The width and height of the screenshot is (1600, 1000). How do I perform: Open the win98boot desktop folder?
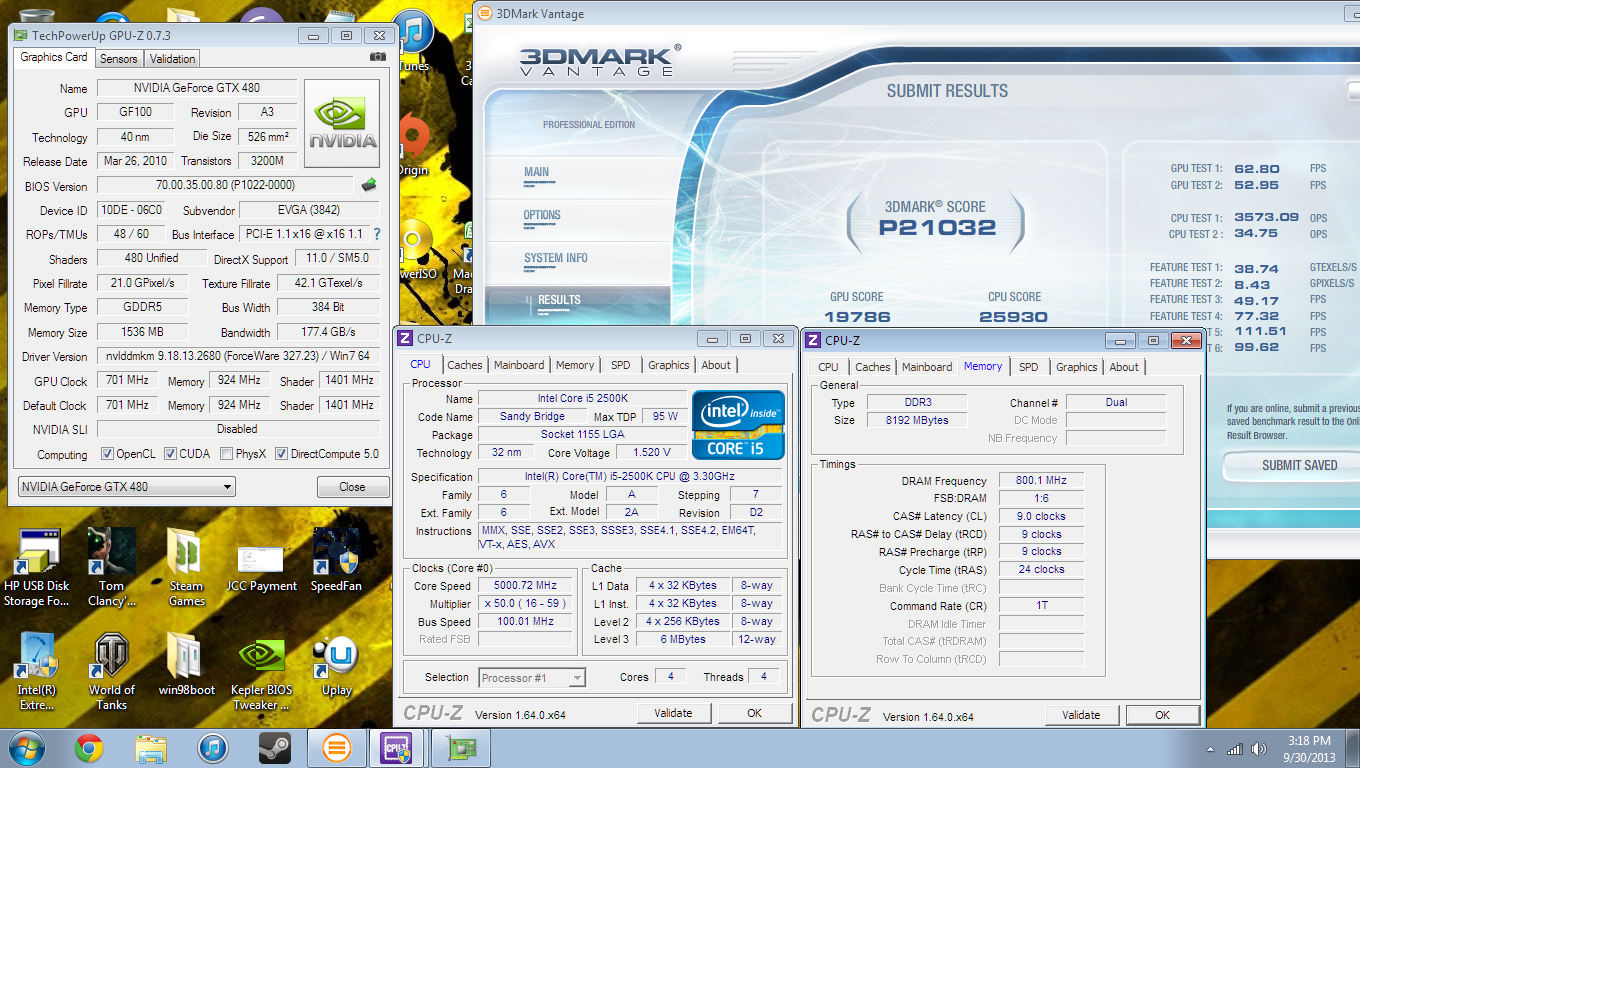click(x=186, y=665)
